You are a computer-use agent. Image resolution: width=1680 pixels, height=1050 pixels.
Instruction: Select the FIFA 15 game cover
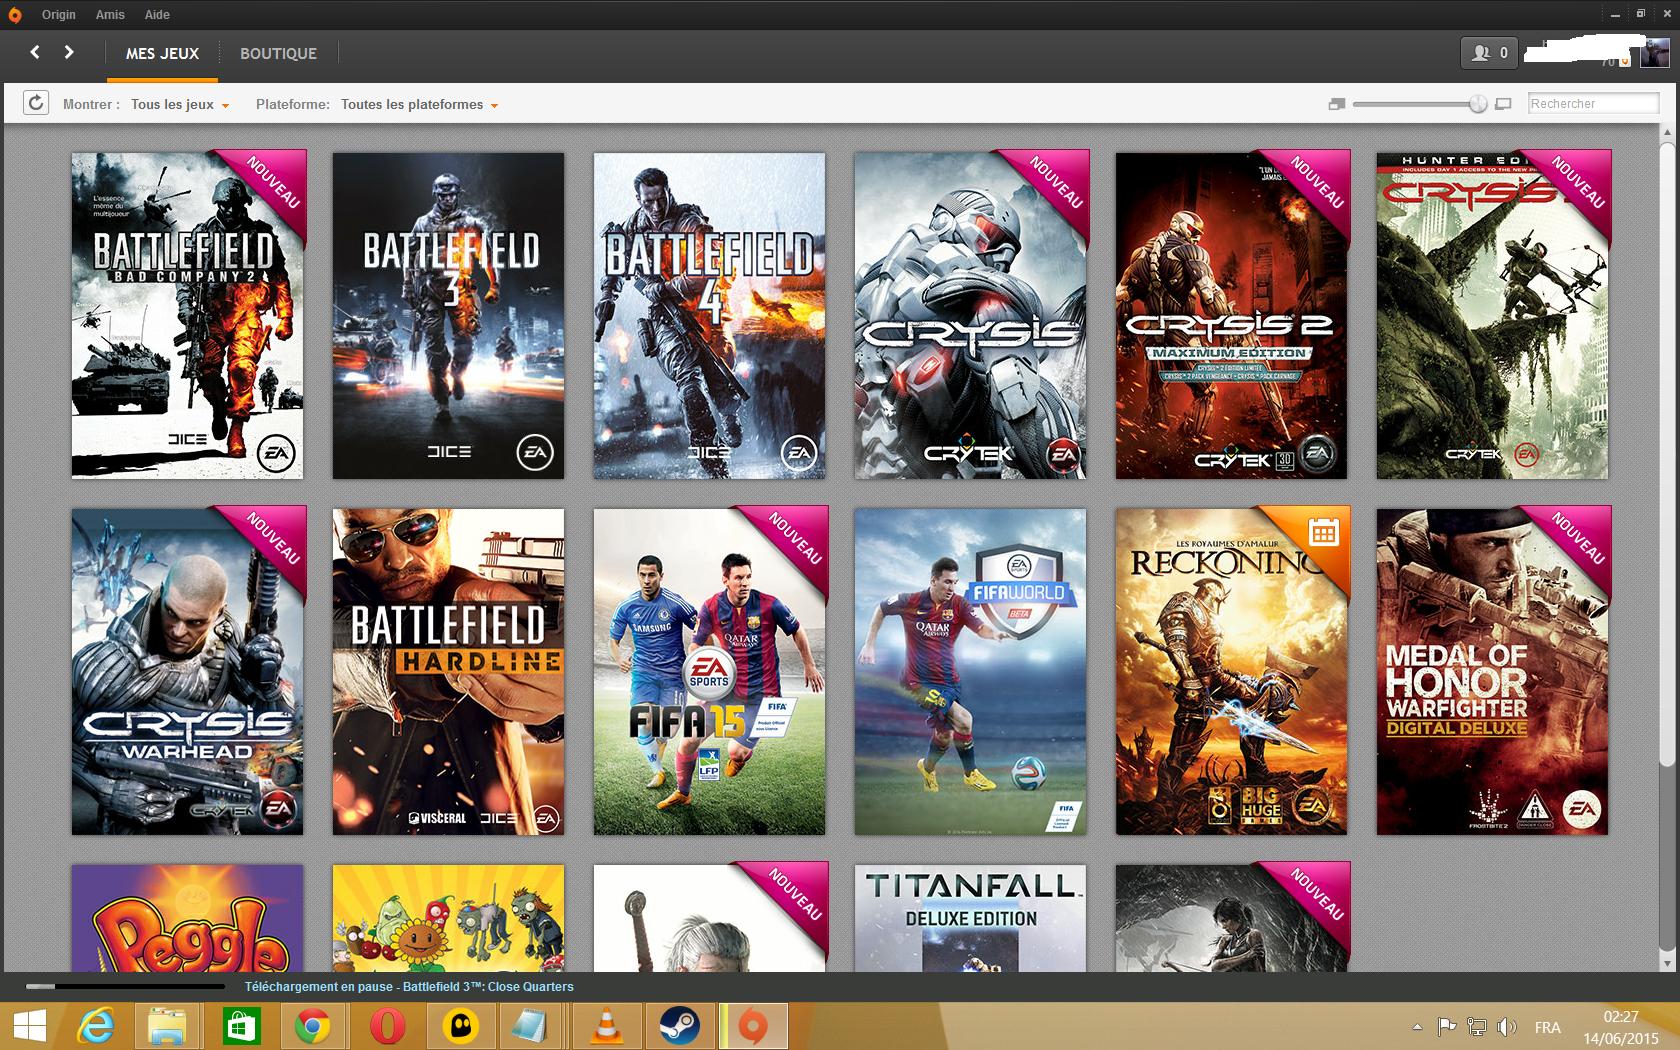pyautogui.click(x=709, y=671)
